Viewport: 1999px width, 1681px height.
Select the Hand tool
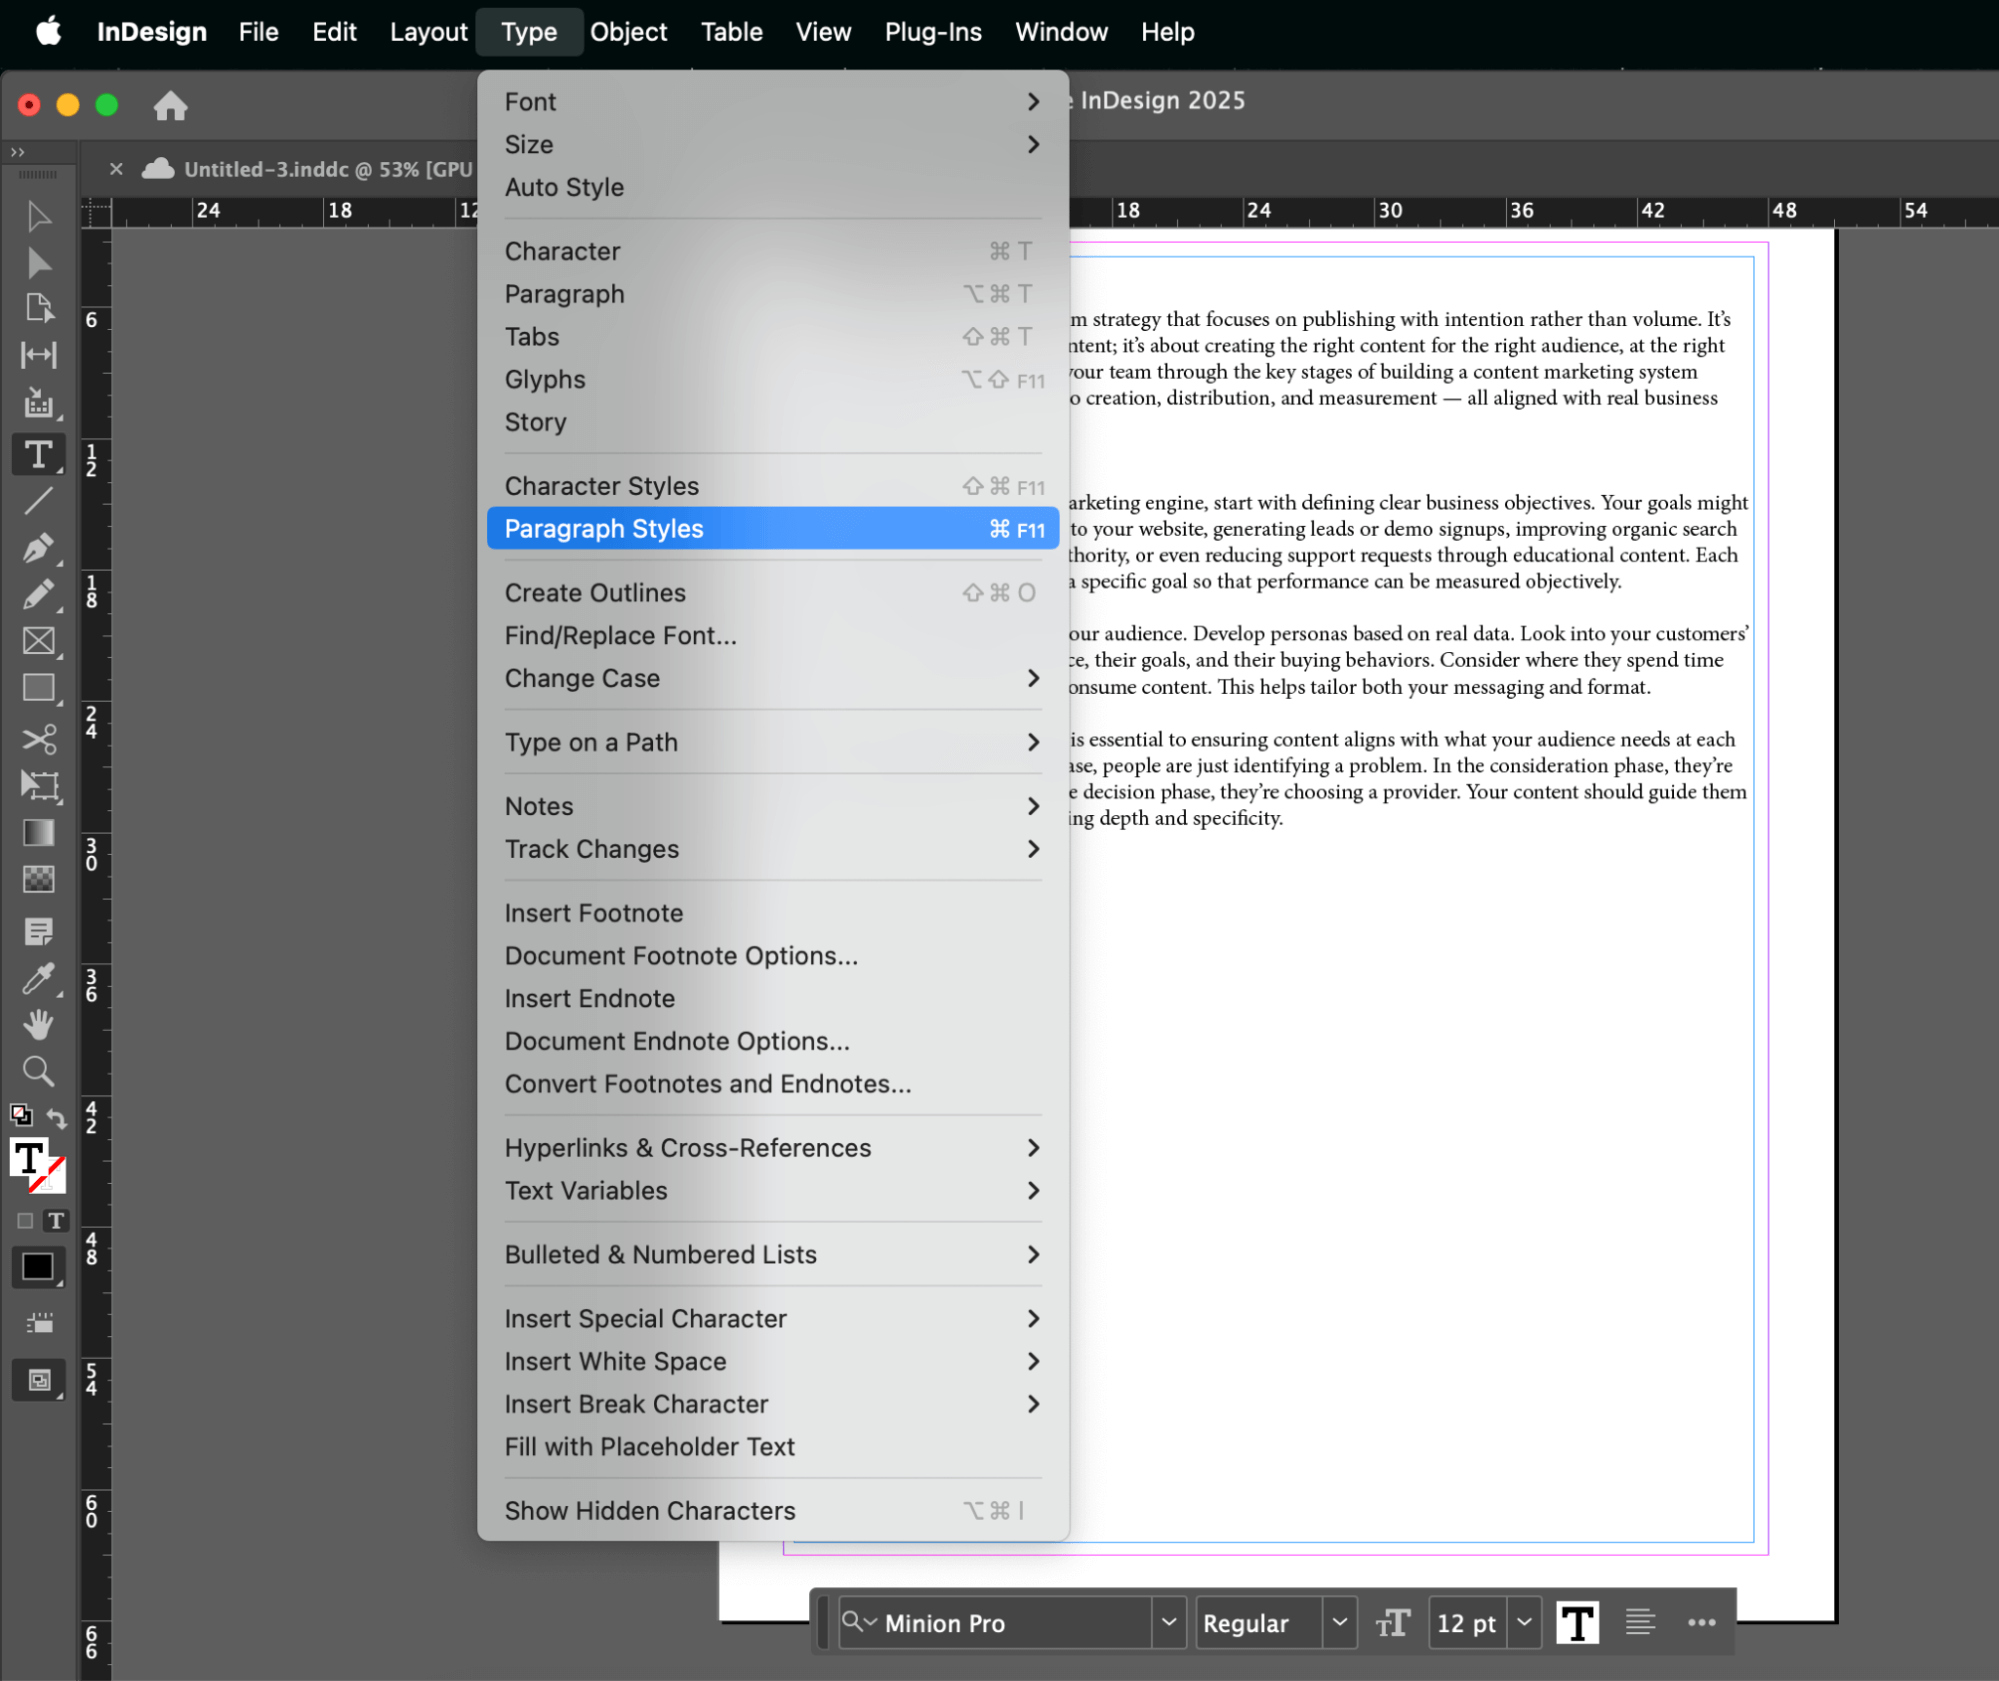[x=39, y=1024]
